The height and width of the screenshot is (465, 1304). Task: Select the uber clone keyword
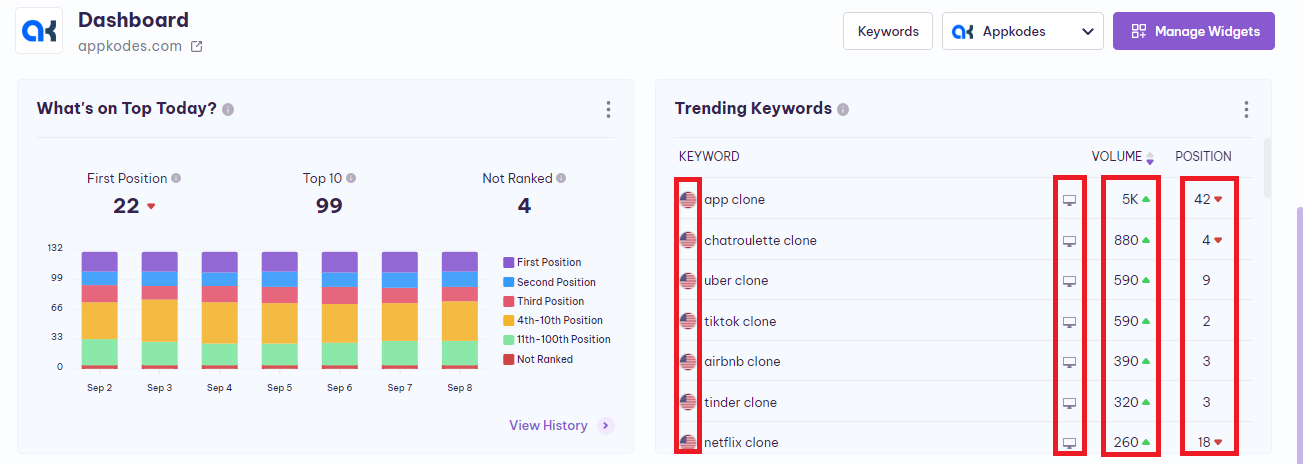736,281
